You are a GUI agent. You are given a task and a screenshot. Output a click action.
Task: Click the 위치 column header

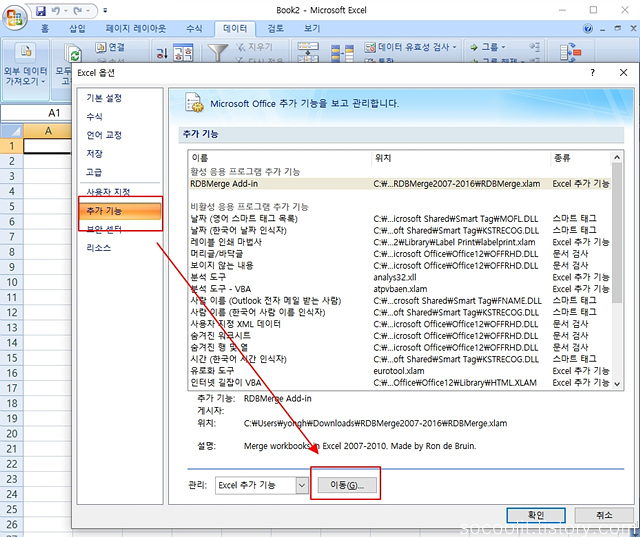pos(461,158)
